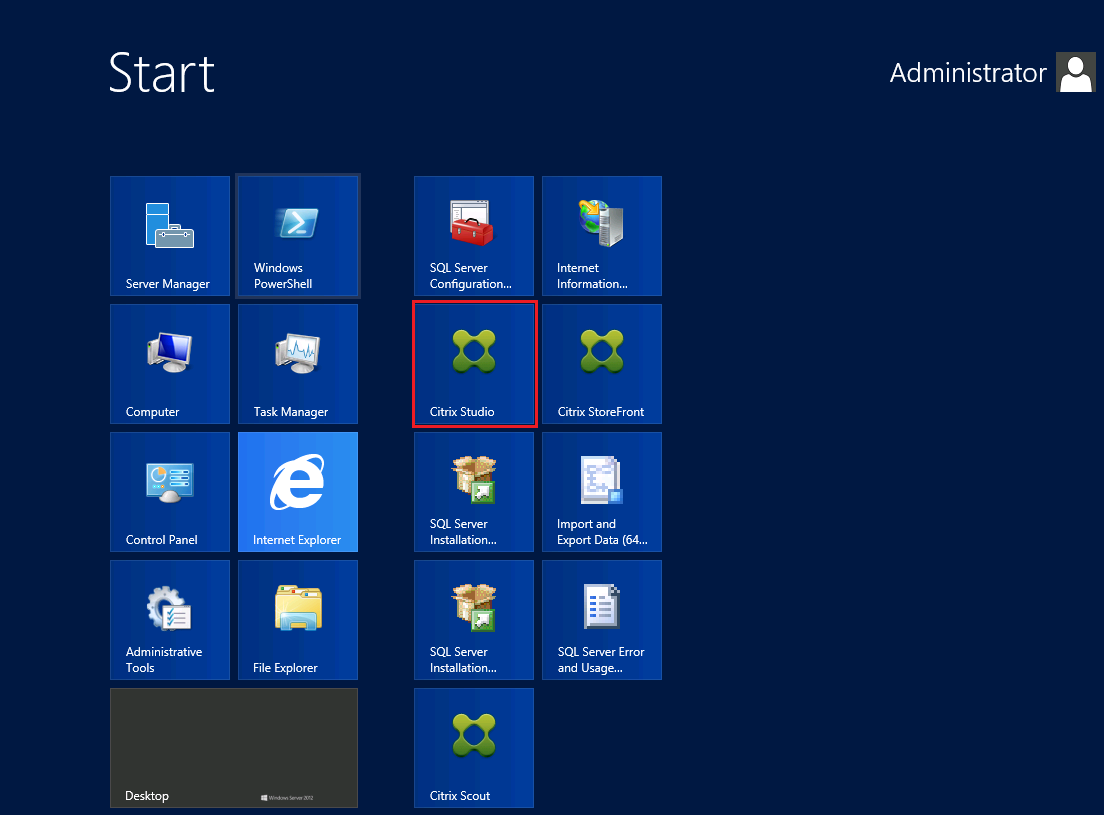Launch Windows PowerShell tile
The width and height of the screenshot is (1104, 815).
point(298,236)
